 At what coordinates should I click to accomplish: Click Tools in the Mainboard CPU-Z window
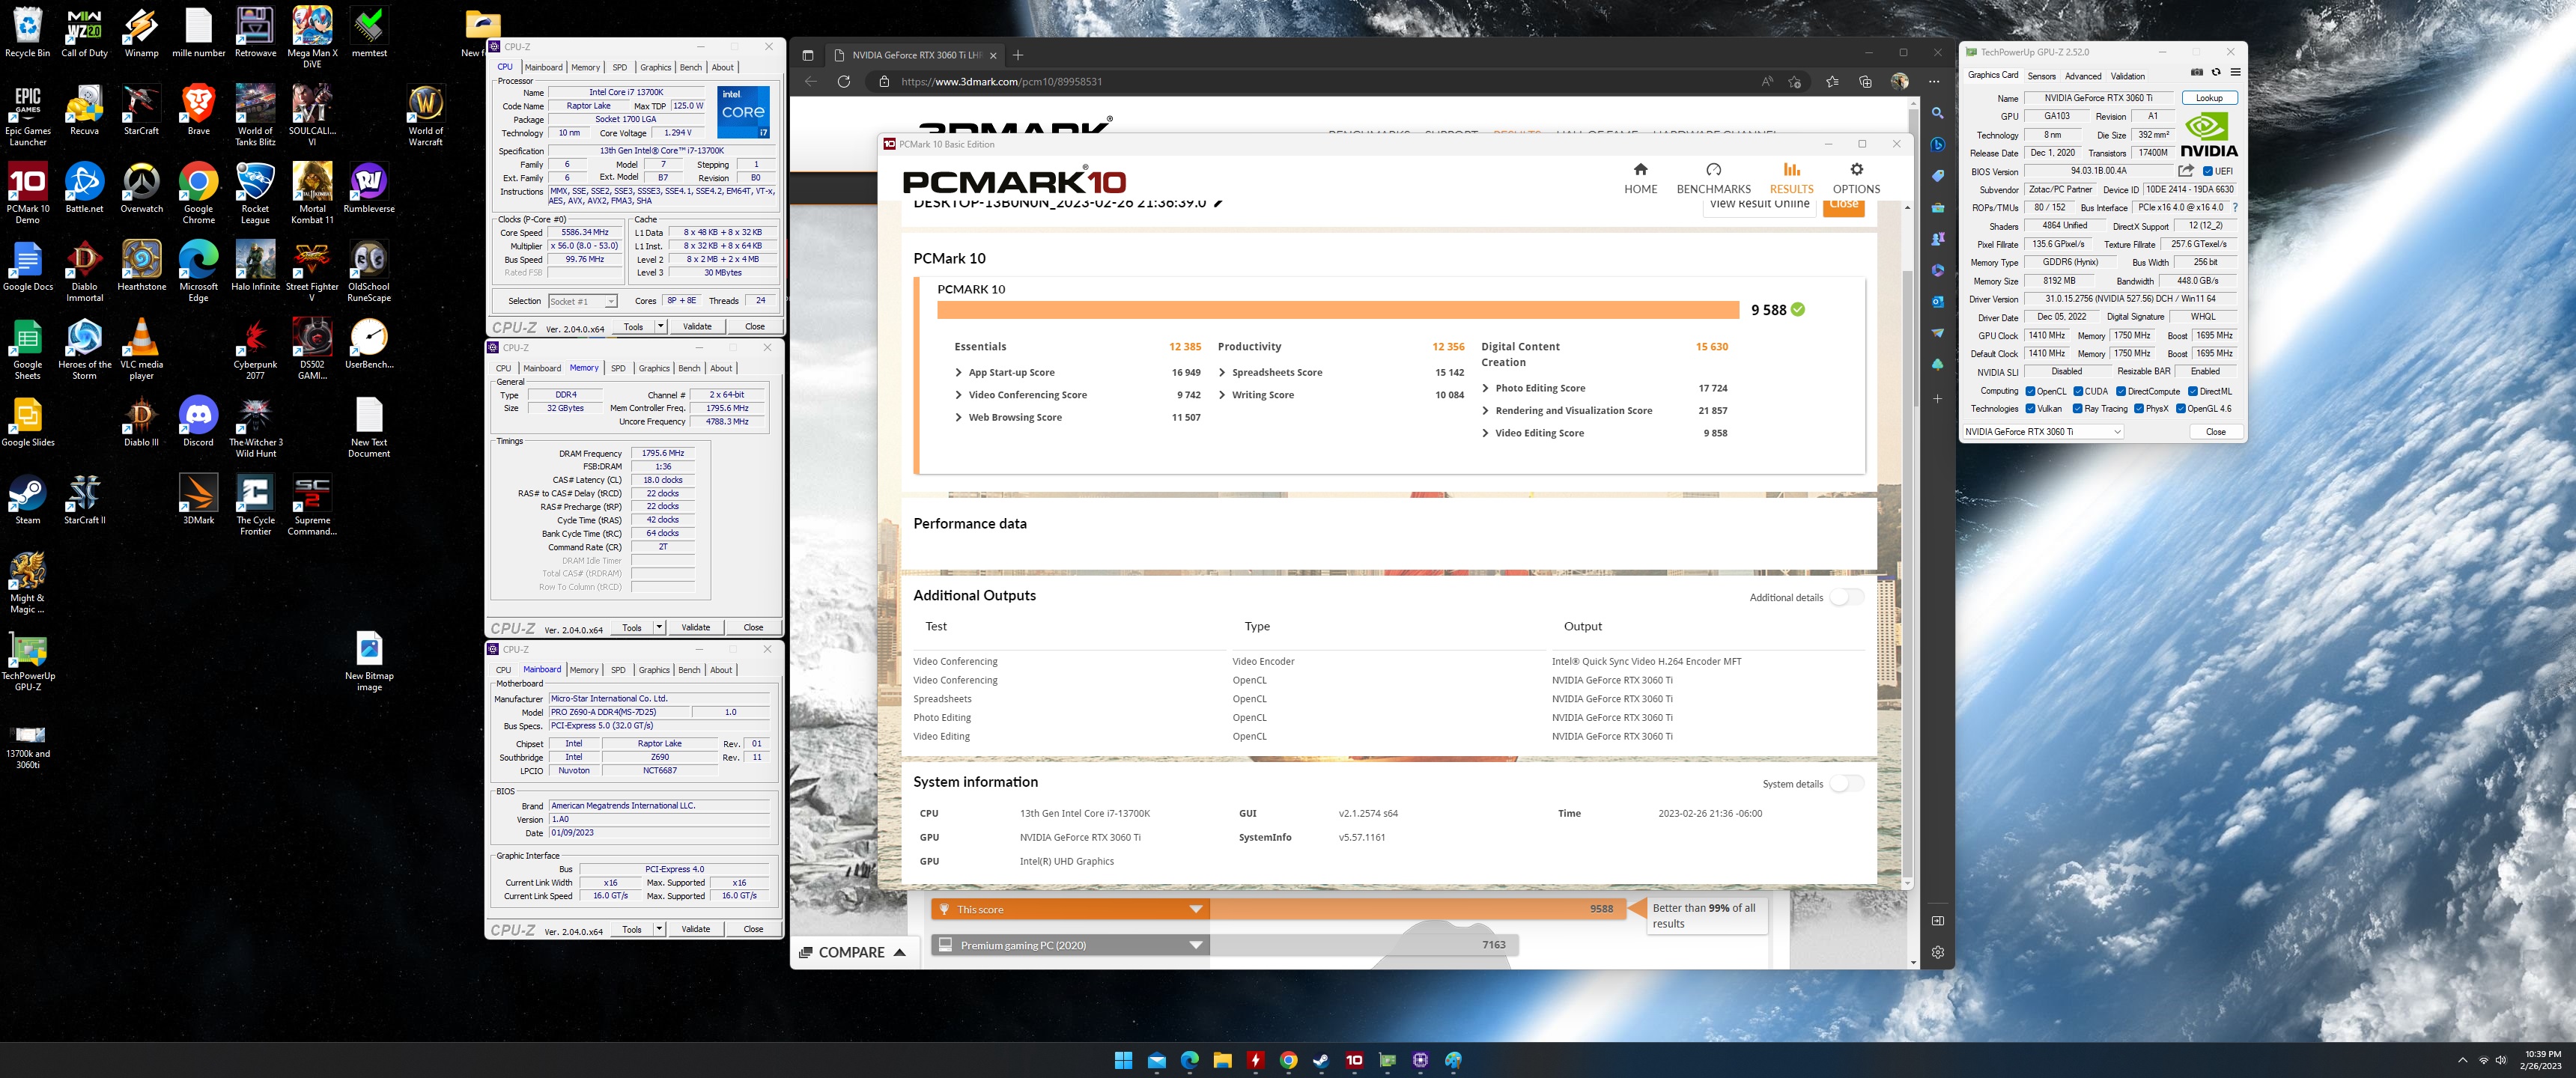[632, 929]
